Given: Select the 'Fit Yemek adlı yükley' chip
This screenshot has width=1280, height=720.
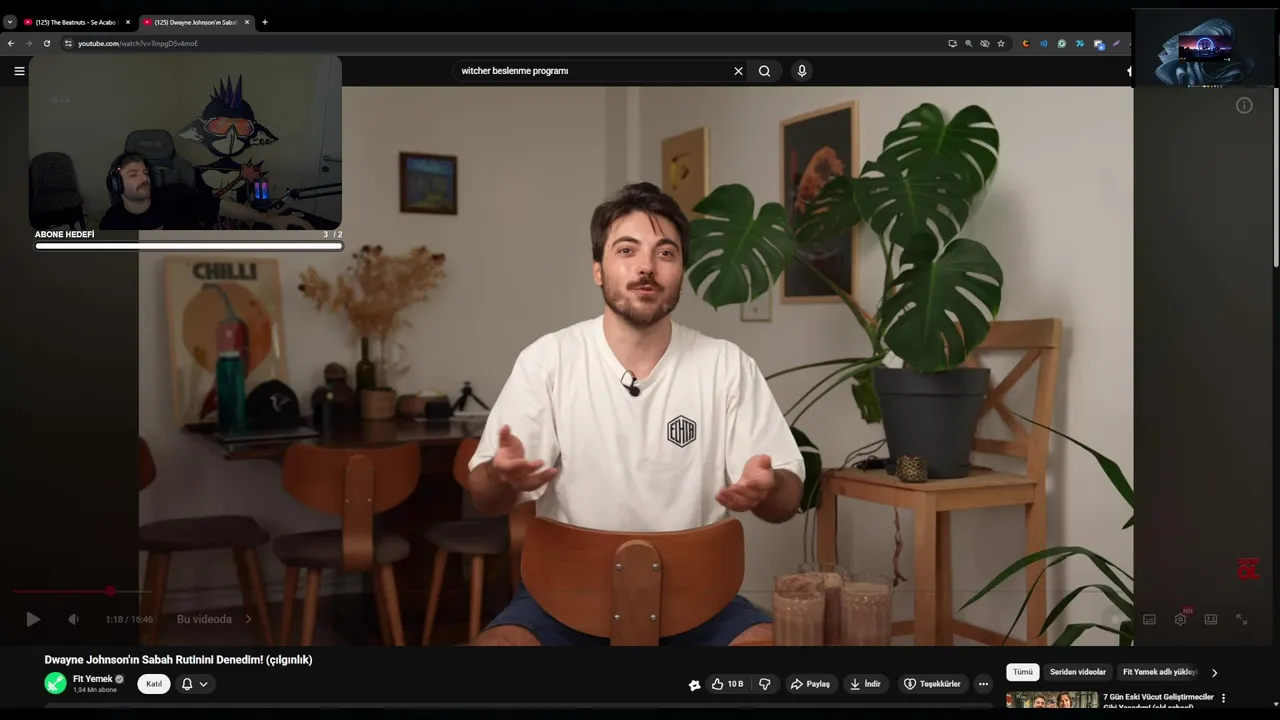Looking at the screenshot, I should coord(1160,672).
